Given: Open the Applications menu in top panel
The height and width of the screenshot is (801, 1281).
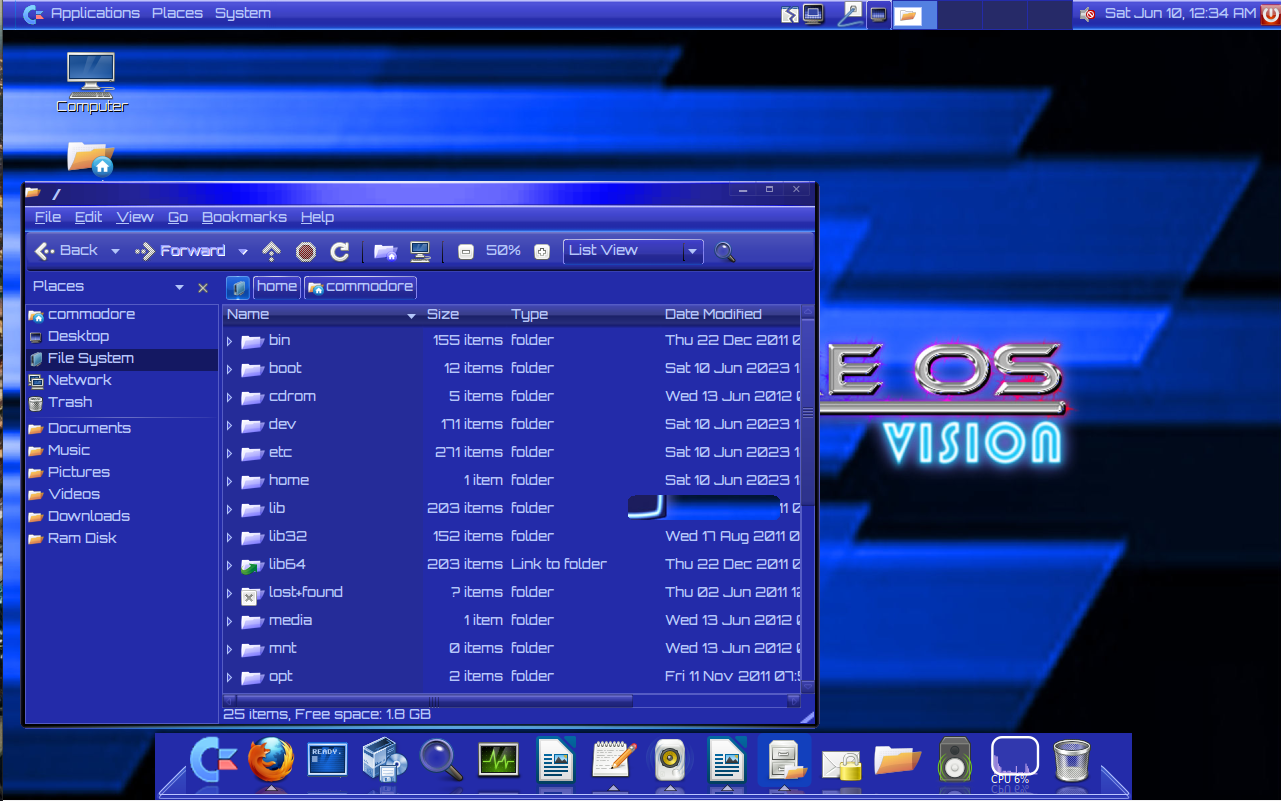Looking at the screenshot, I should [x=95, y=13].
